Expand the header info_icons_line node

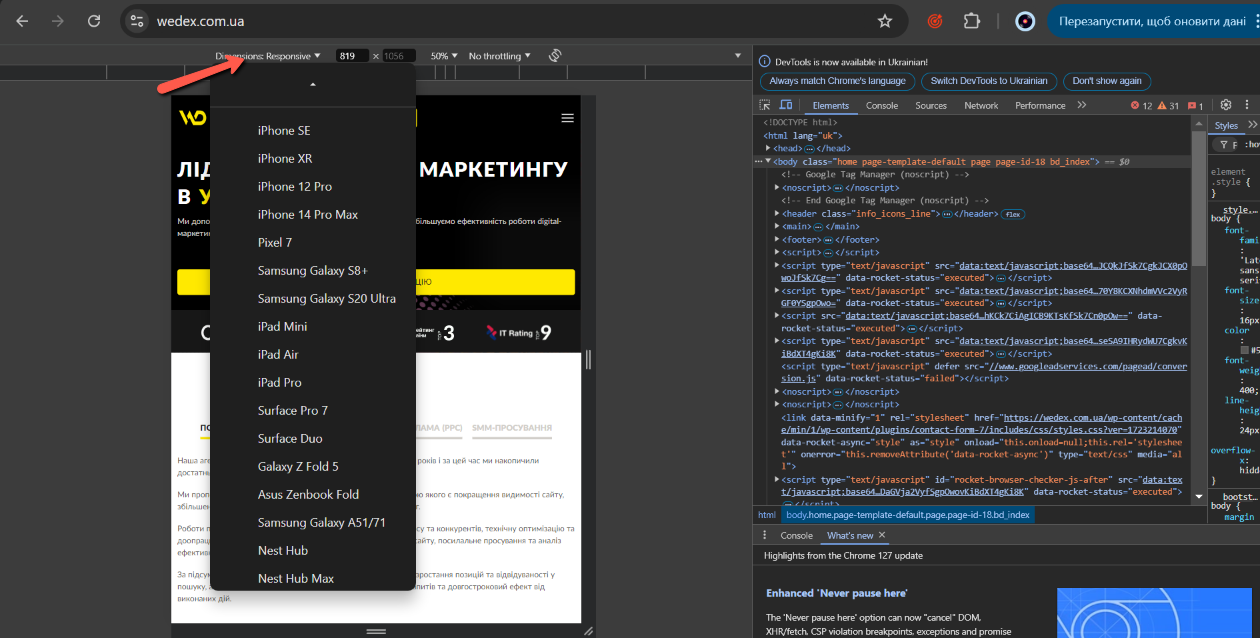click(x=778, y=214)
